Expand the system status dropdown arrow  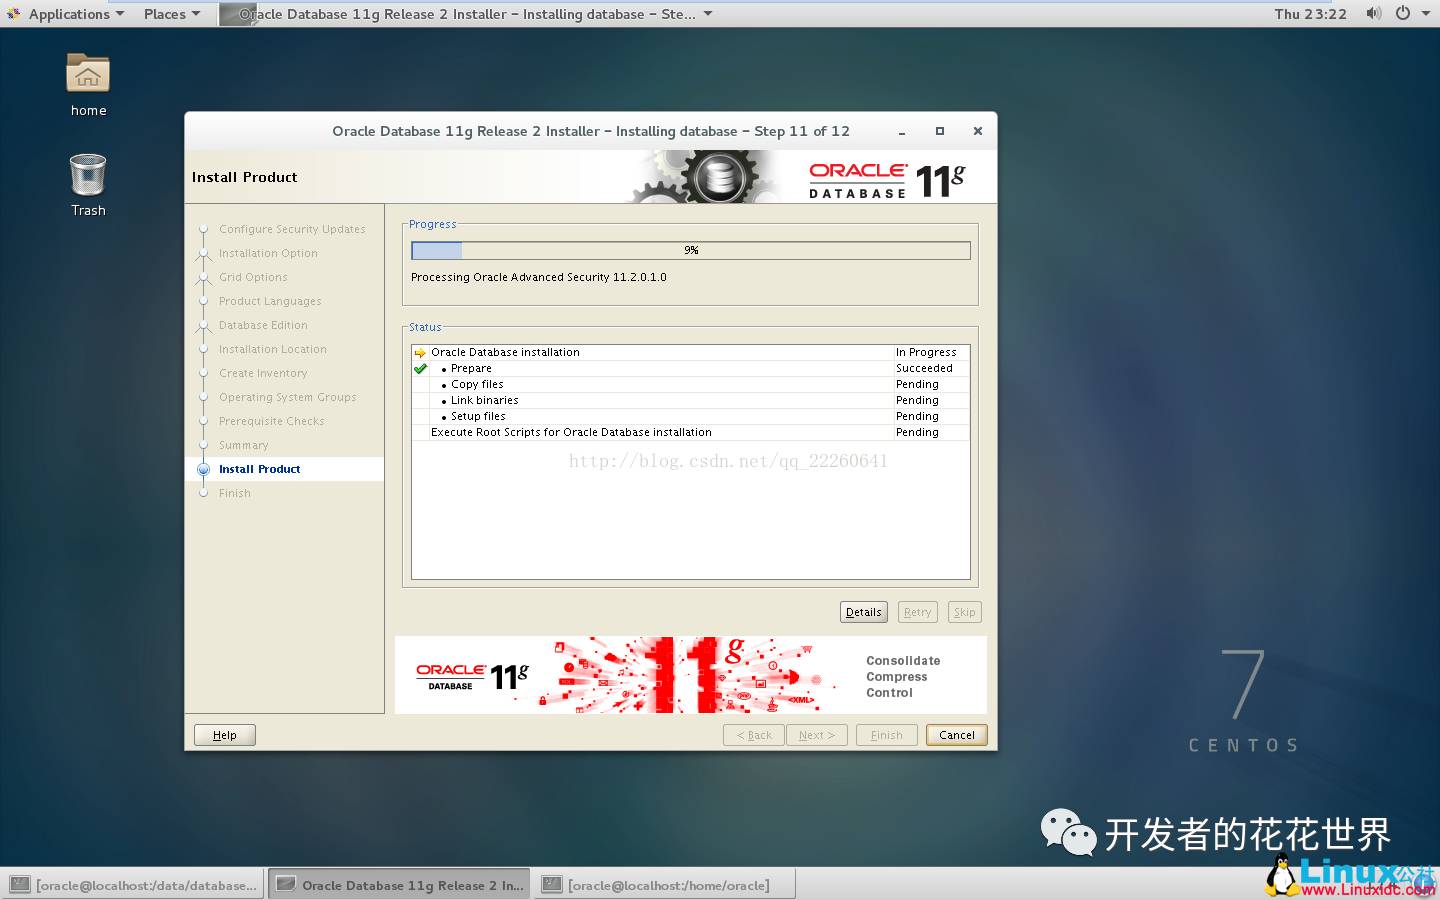coord(1424,14)
